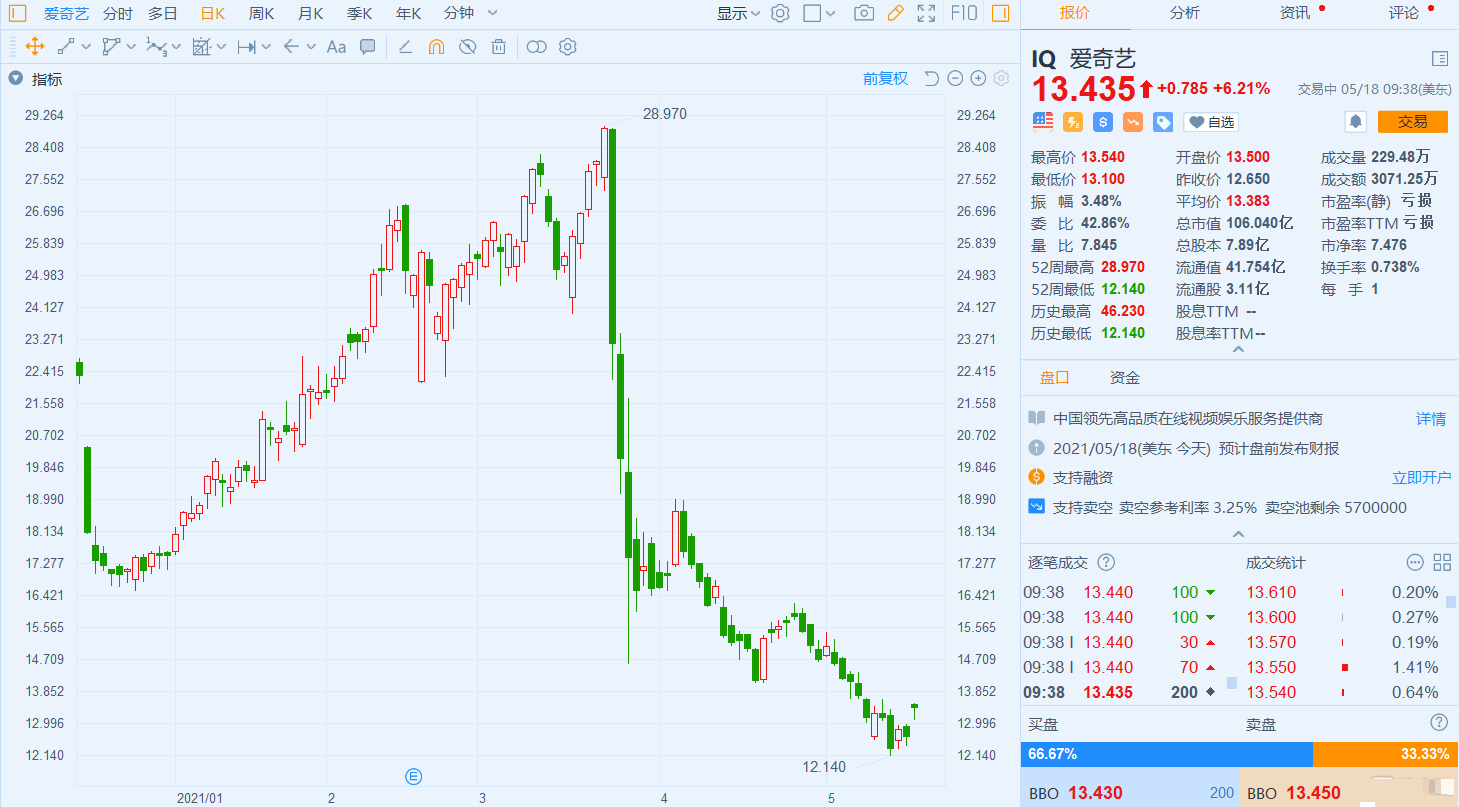Switch to the 资金 capital tab

click(x=1125, y=378)
